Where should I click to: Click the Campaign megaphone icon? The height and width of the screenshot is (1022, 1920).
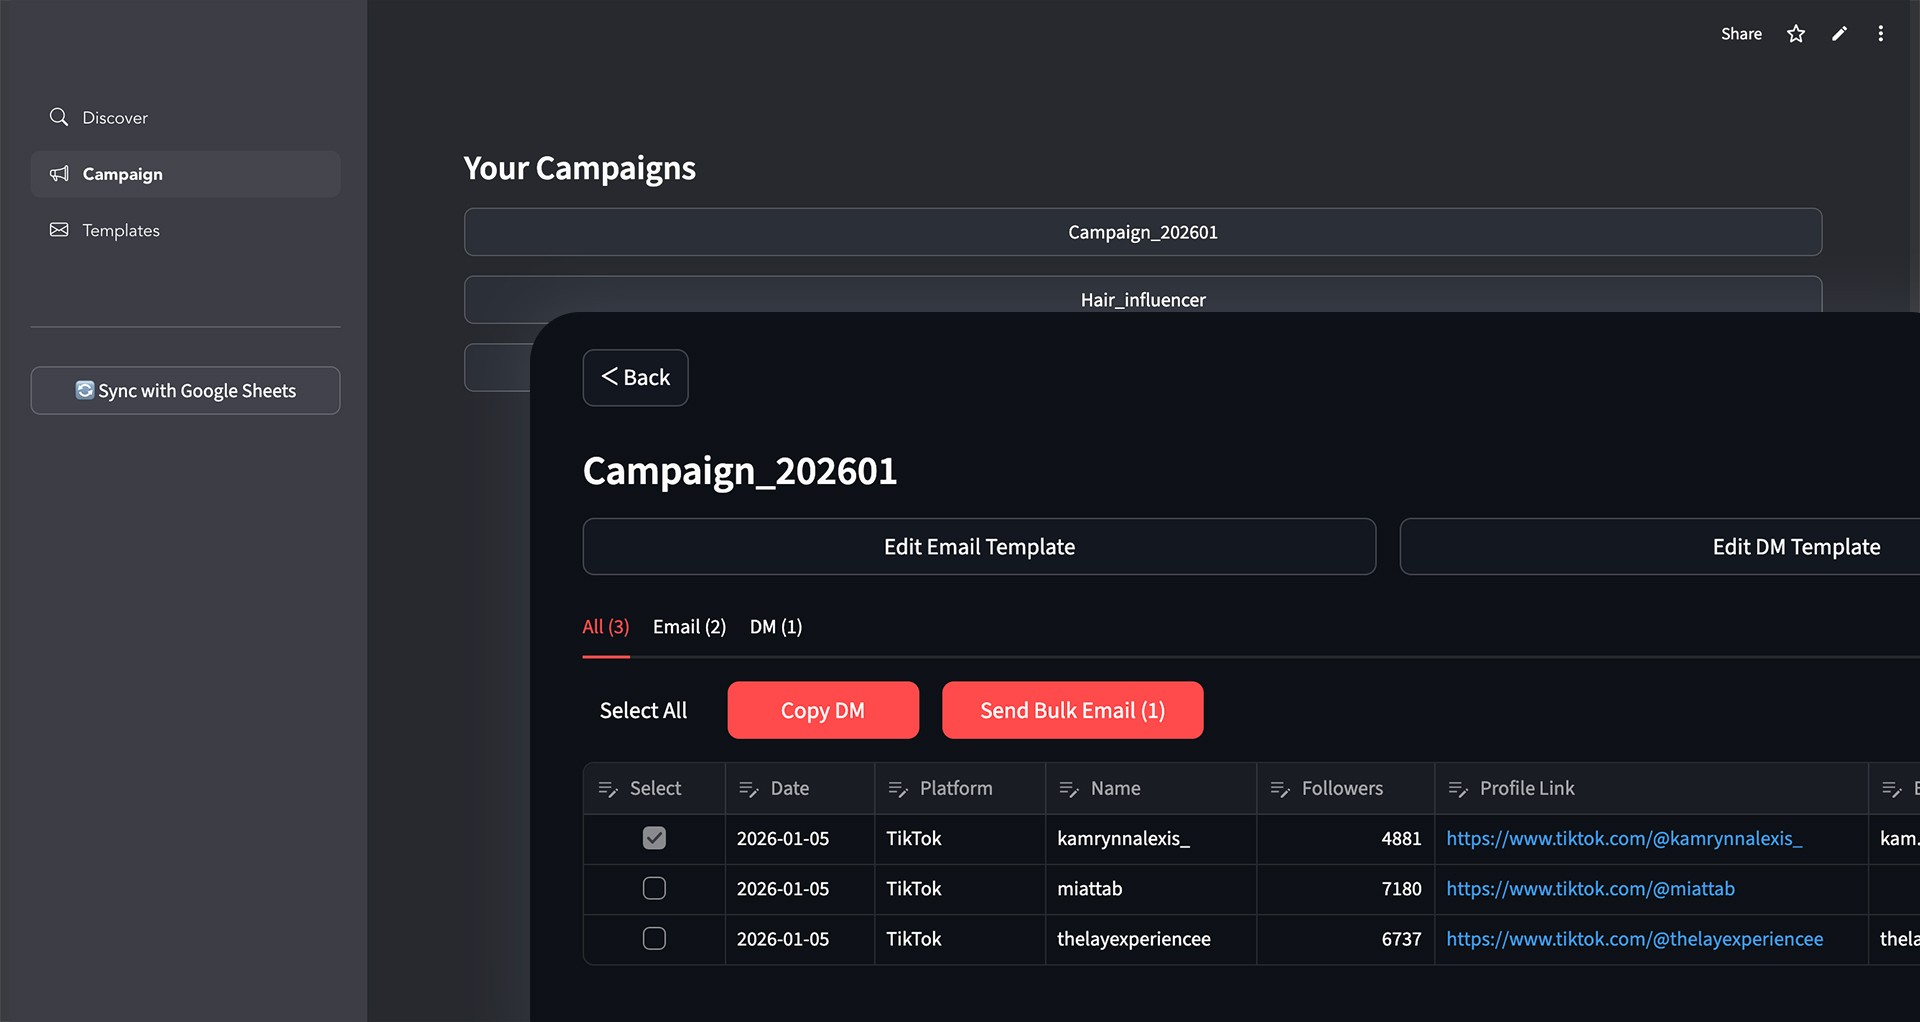pos(60,174)
